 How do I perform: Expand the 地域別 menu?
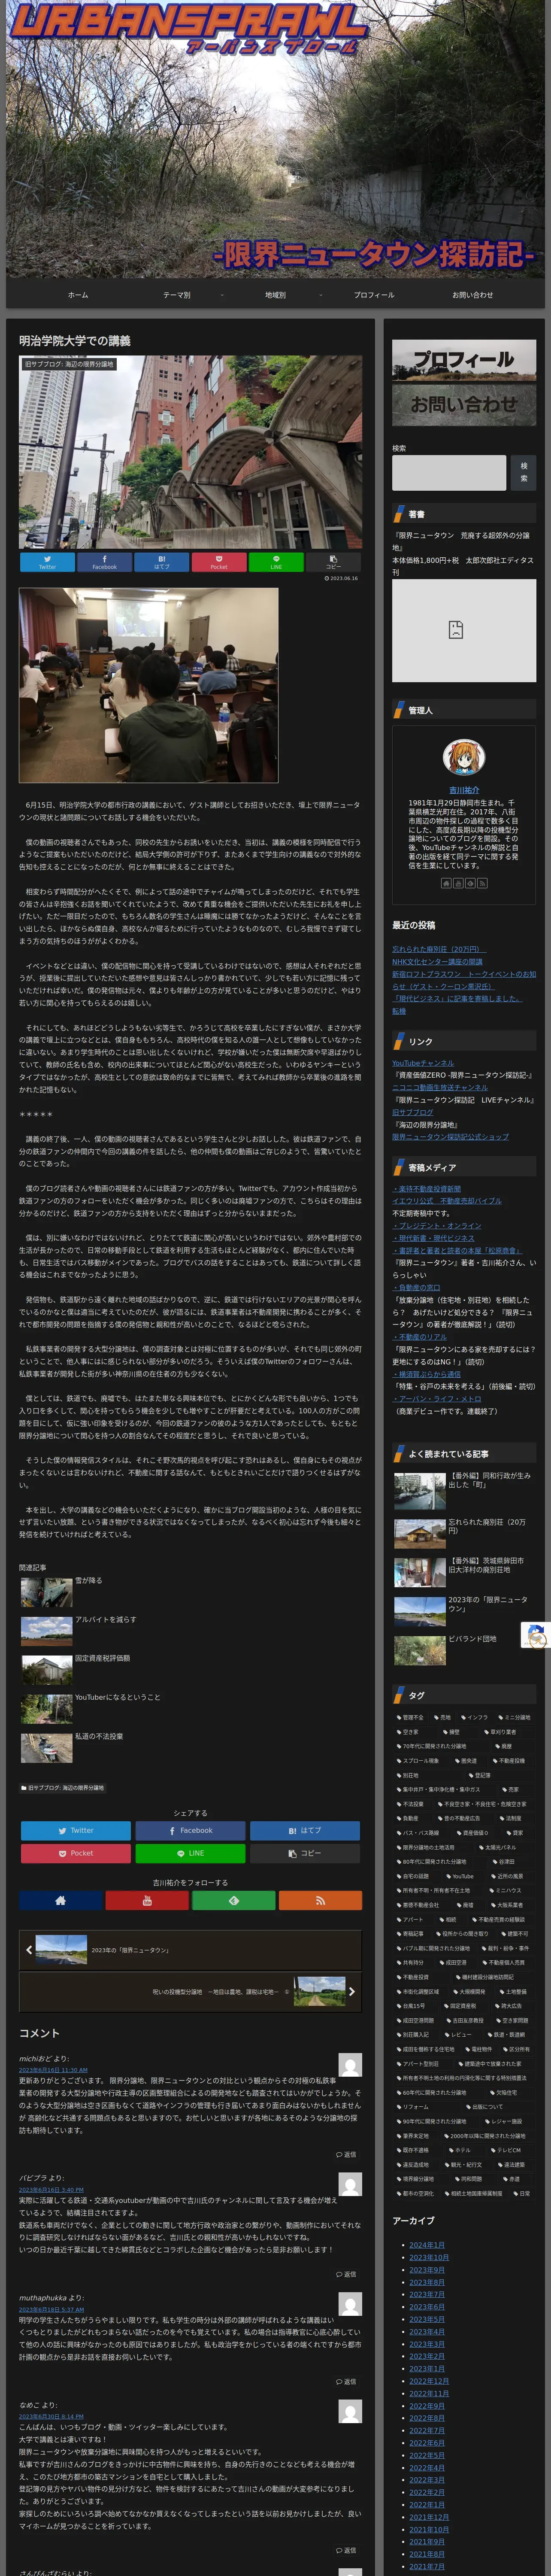275,295
